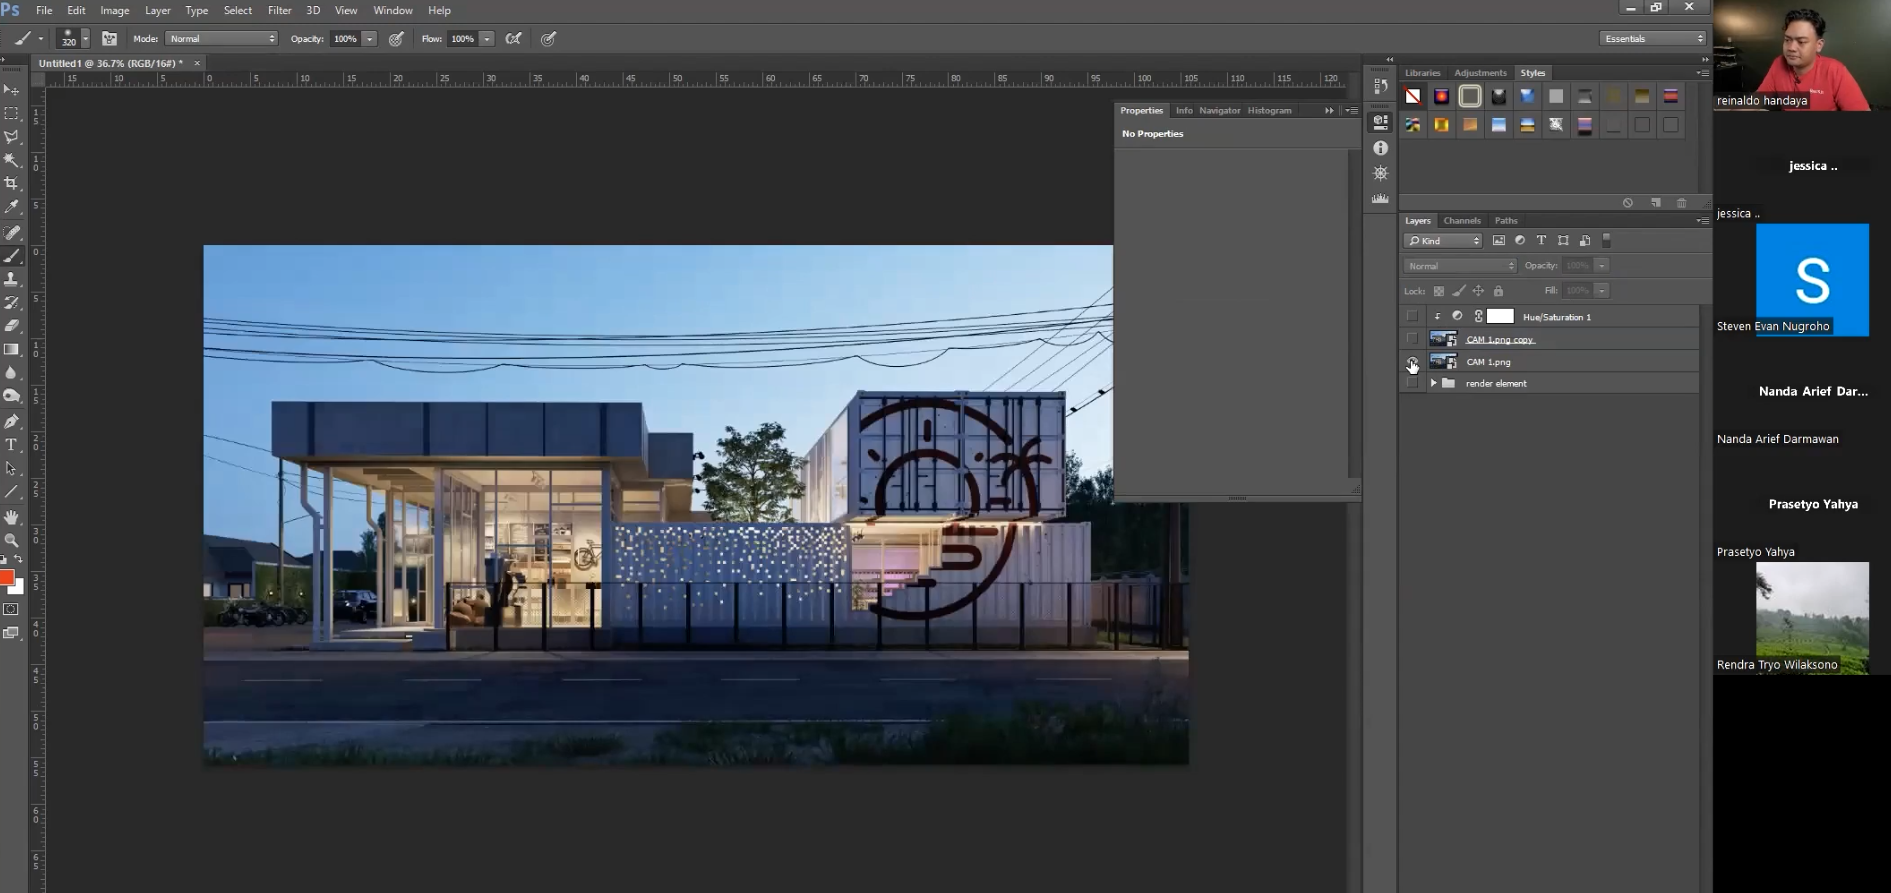The image size is (1891, 893).
Task: Toggle lock all for layer
Action: tap(1498, 291)
